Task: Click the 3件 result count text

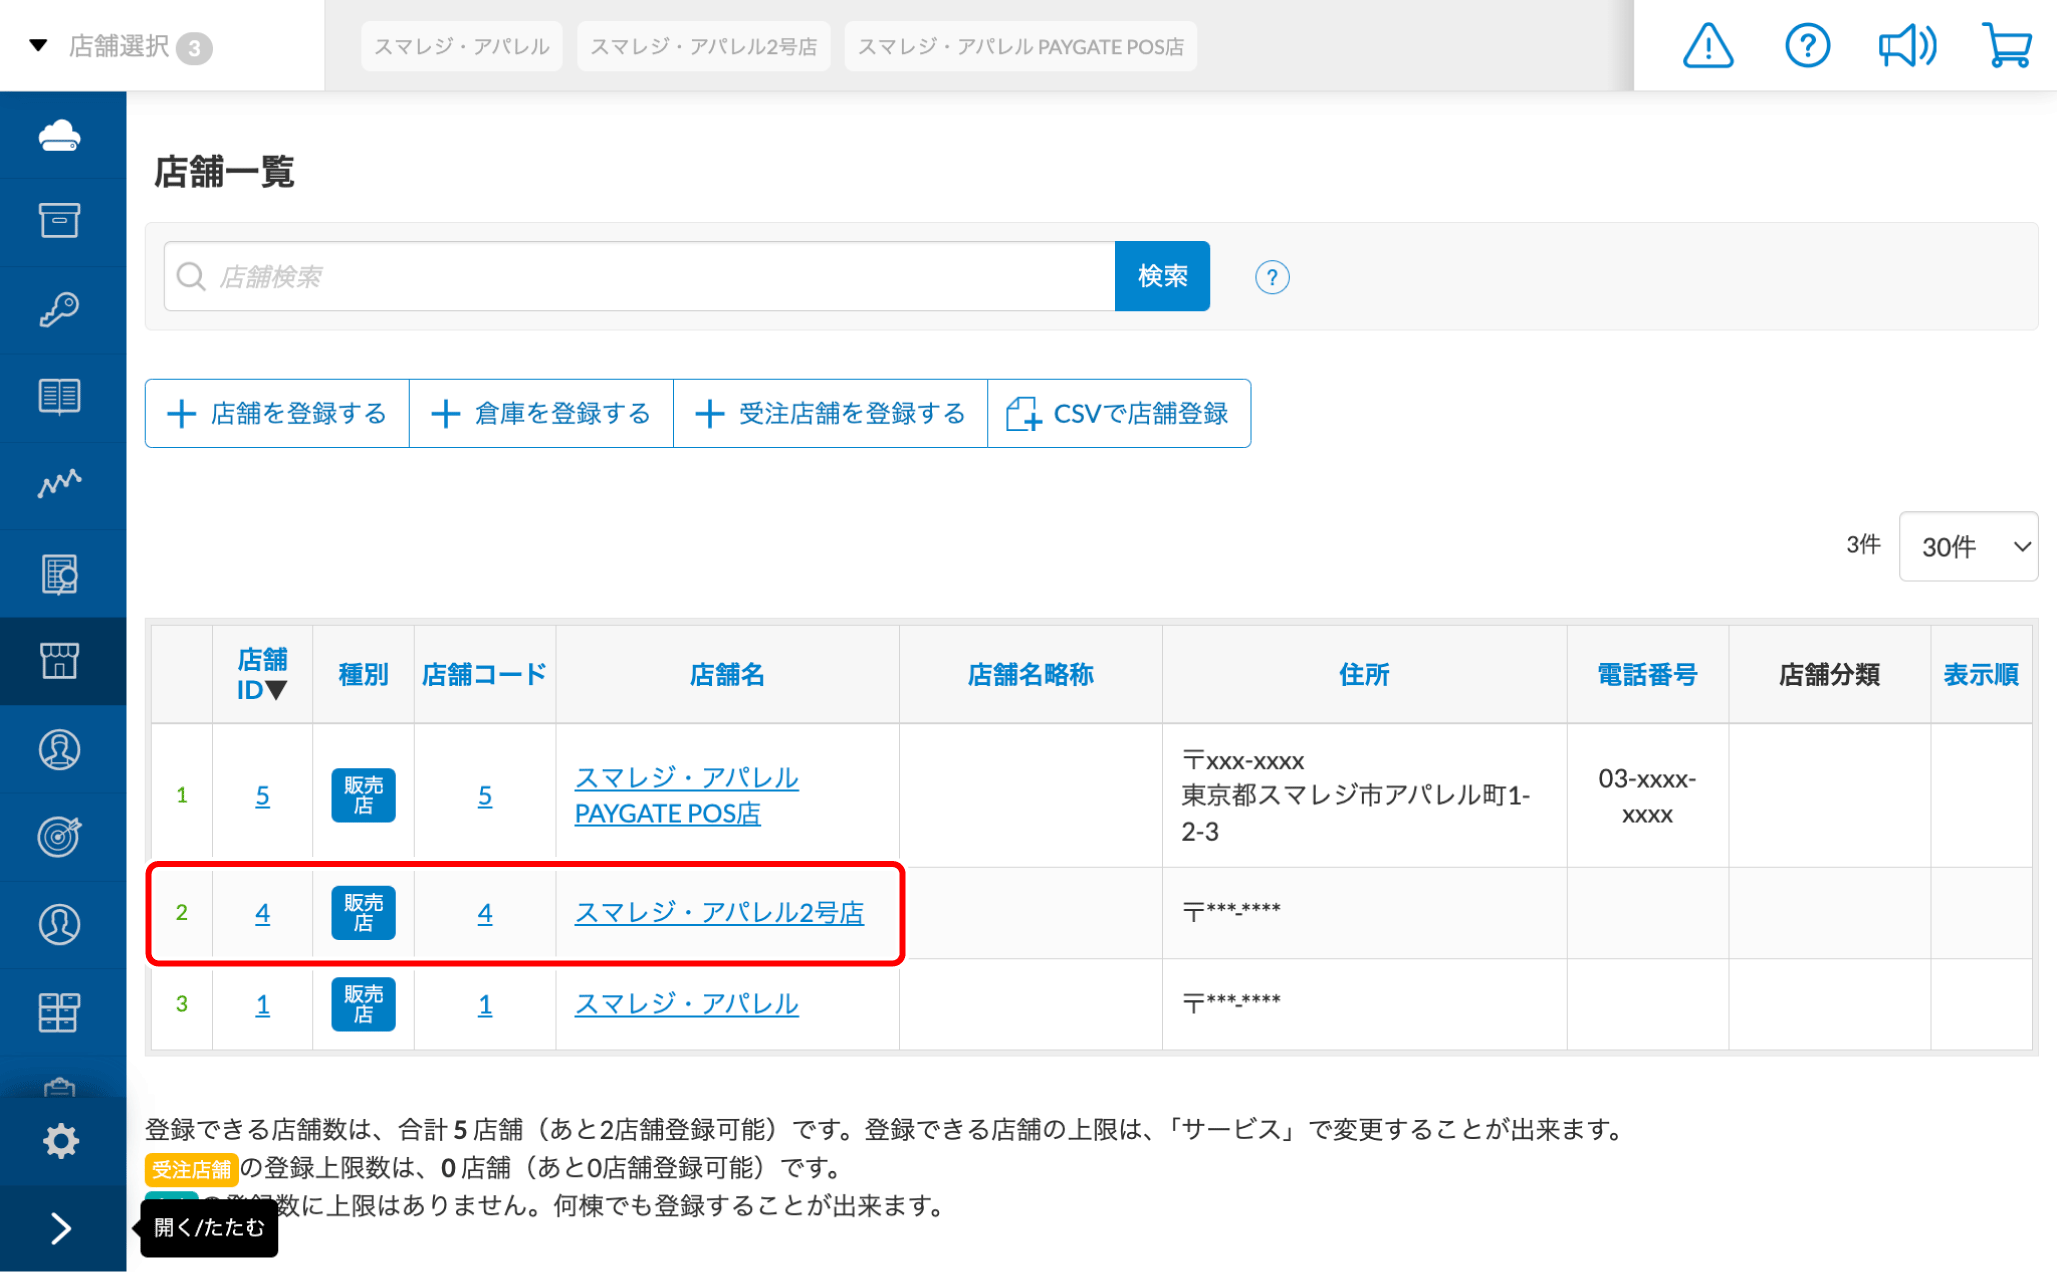Action: (1863, 544)
